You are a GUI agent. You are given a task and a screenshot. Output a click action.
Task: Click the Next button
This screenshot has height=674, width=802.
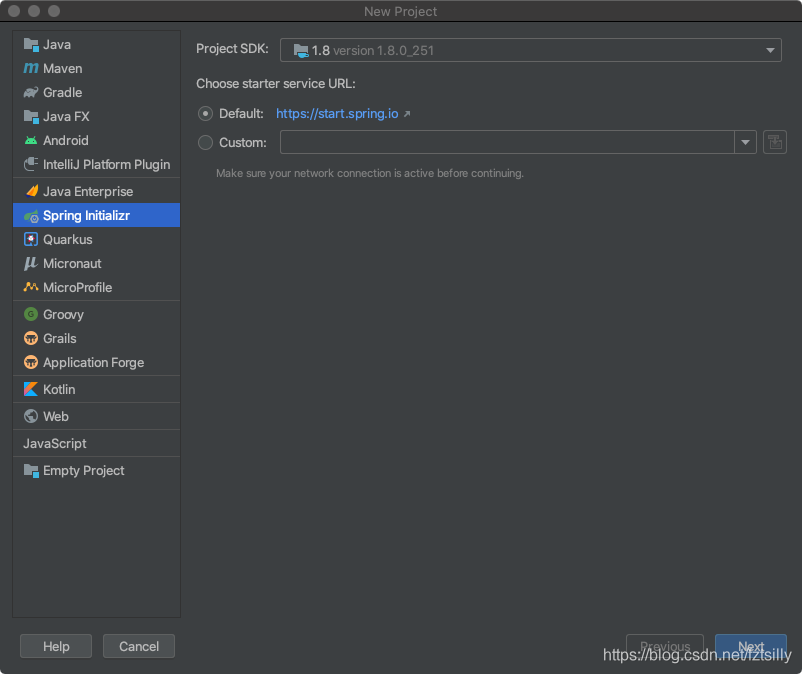pos(750,646)
